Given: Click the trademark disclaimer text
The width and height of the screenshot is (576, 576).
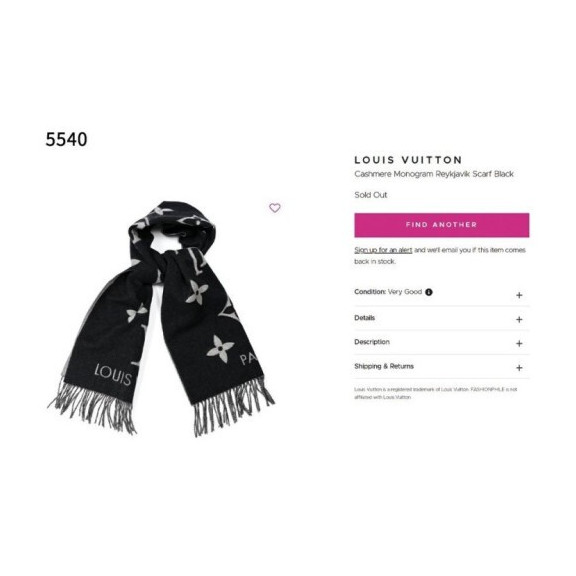Looking at the screenshot, I should [x=435, y=393].
